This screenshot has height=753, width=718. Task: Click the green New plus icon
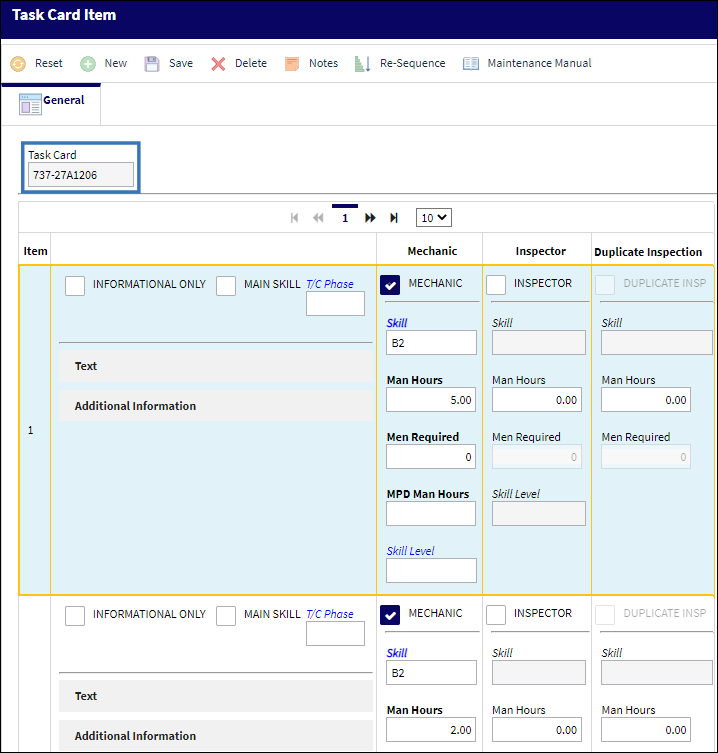point(88,63)
